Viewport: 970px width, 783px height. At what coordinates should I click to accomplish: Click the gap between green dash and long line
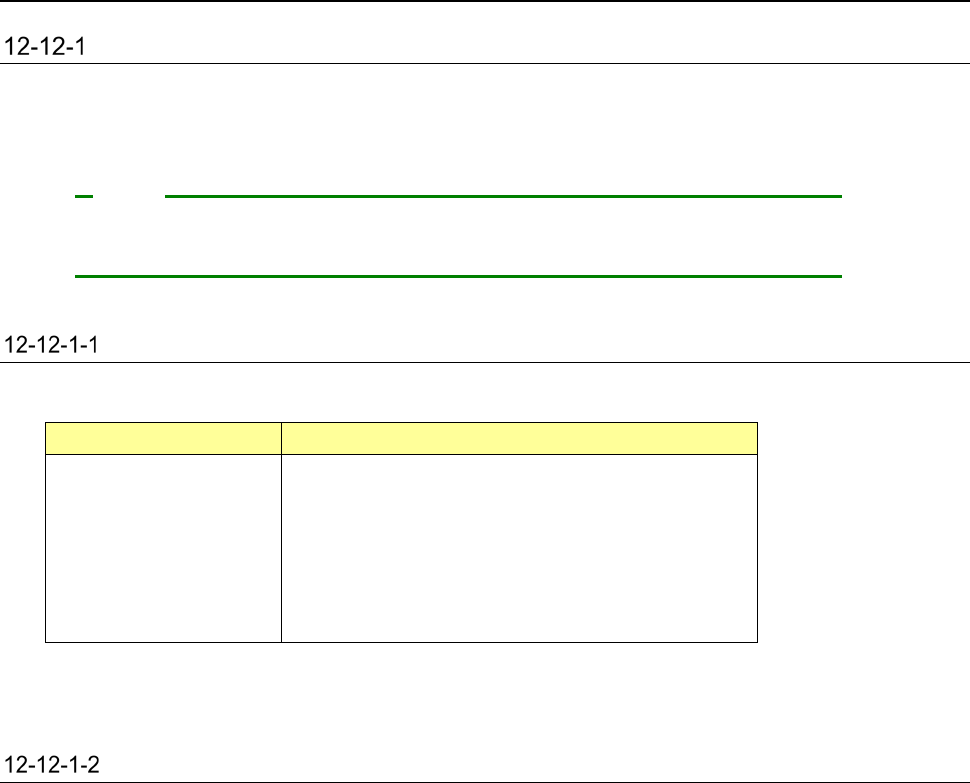pyautogui.click(x=129, y=197)
